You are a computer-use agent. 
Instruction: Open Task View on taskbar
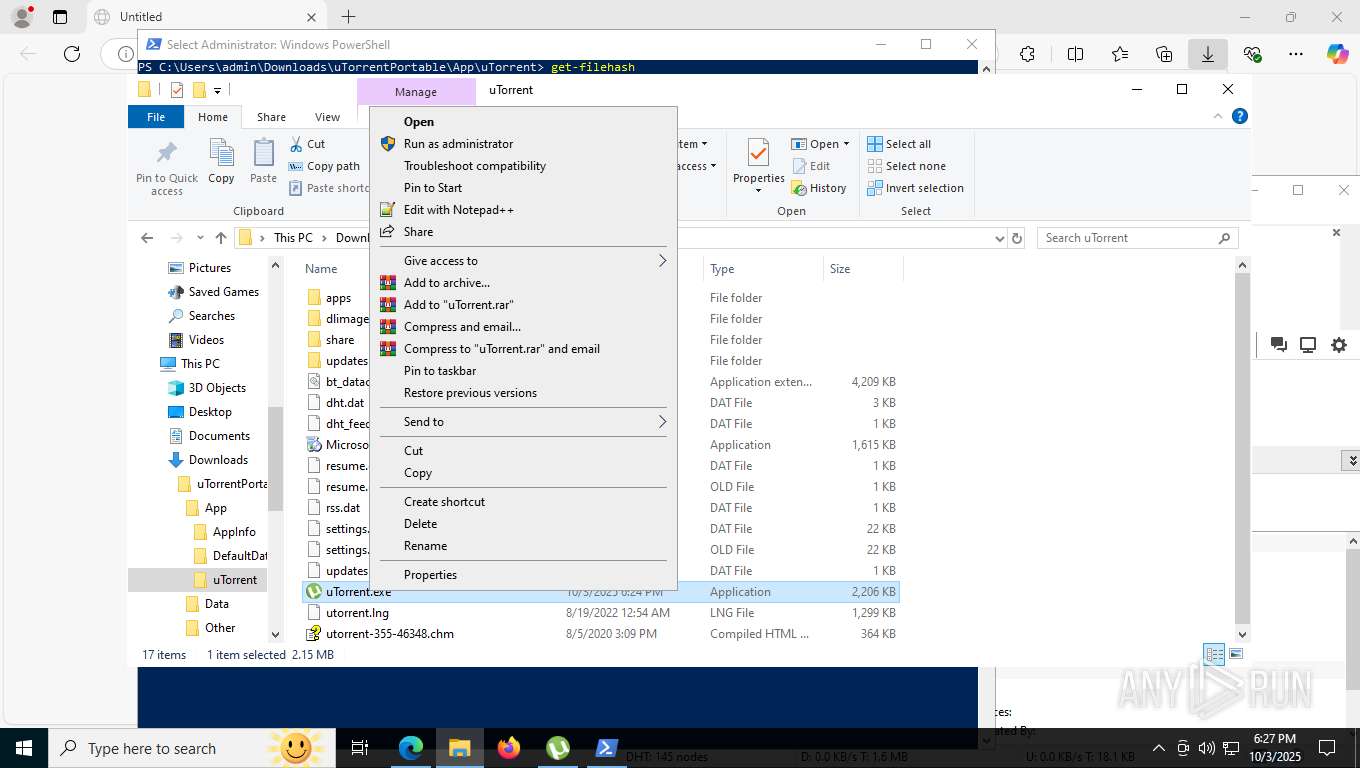click(361, 747)
